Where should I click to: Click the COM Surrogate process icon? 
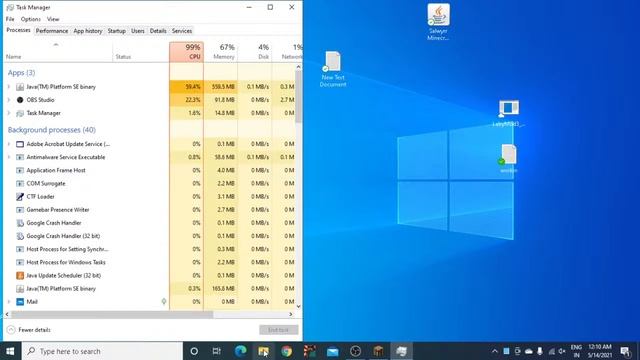coord(20,184)
